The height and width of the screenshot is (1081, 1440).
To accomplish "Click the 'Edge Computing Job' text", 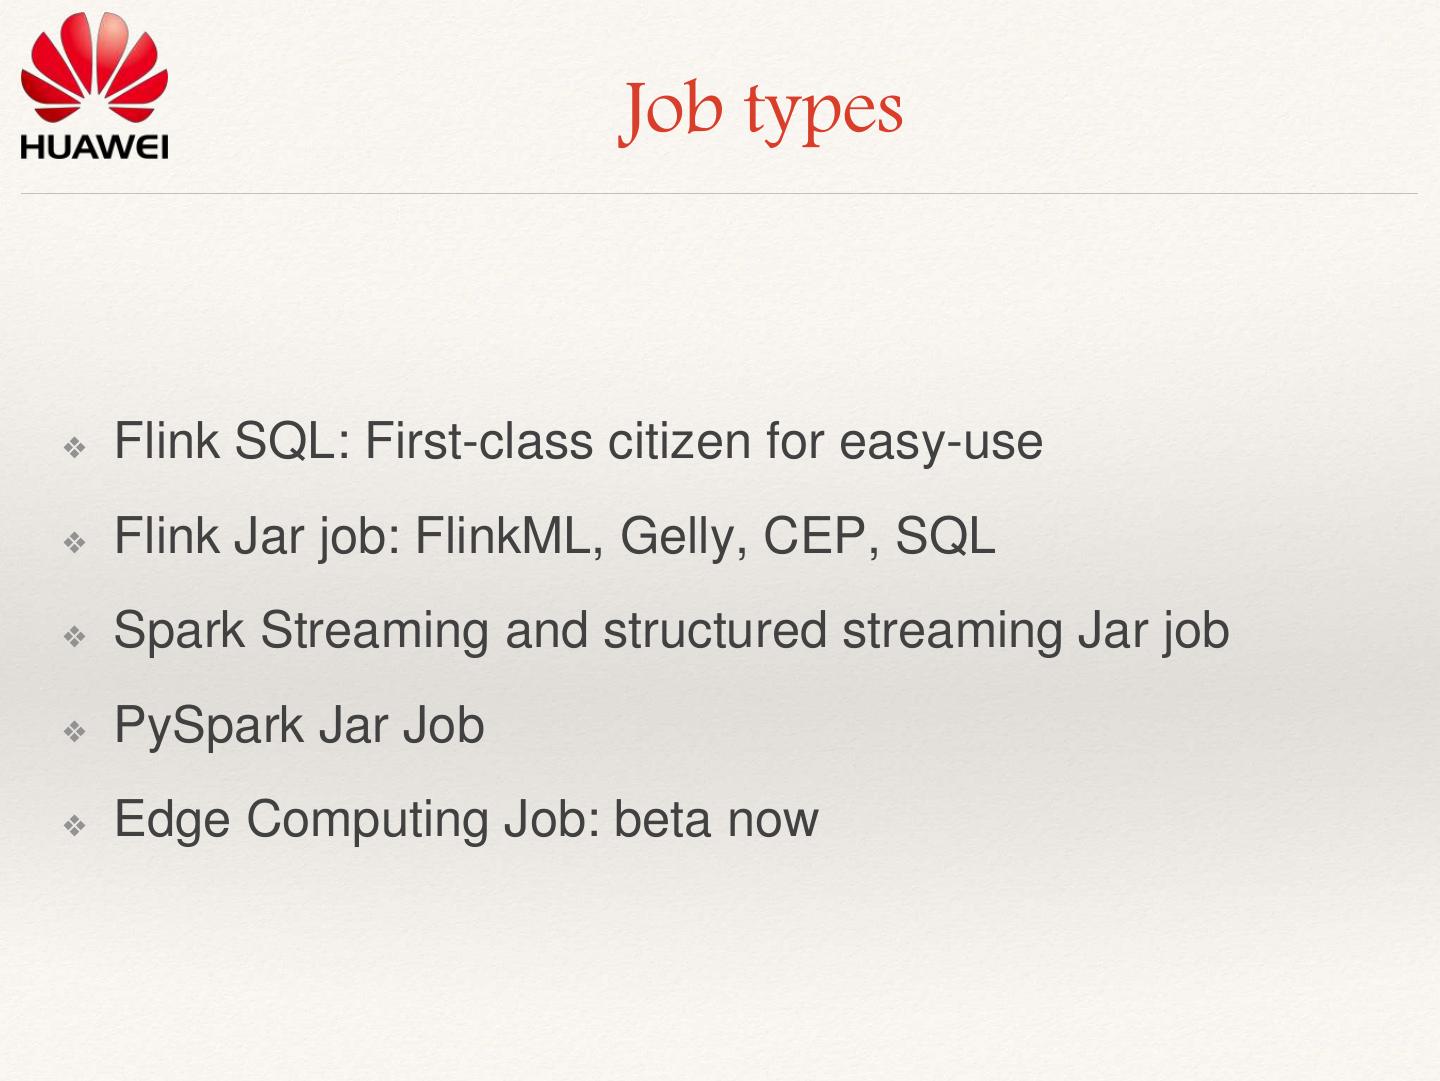I will 355,819.
